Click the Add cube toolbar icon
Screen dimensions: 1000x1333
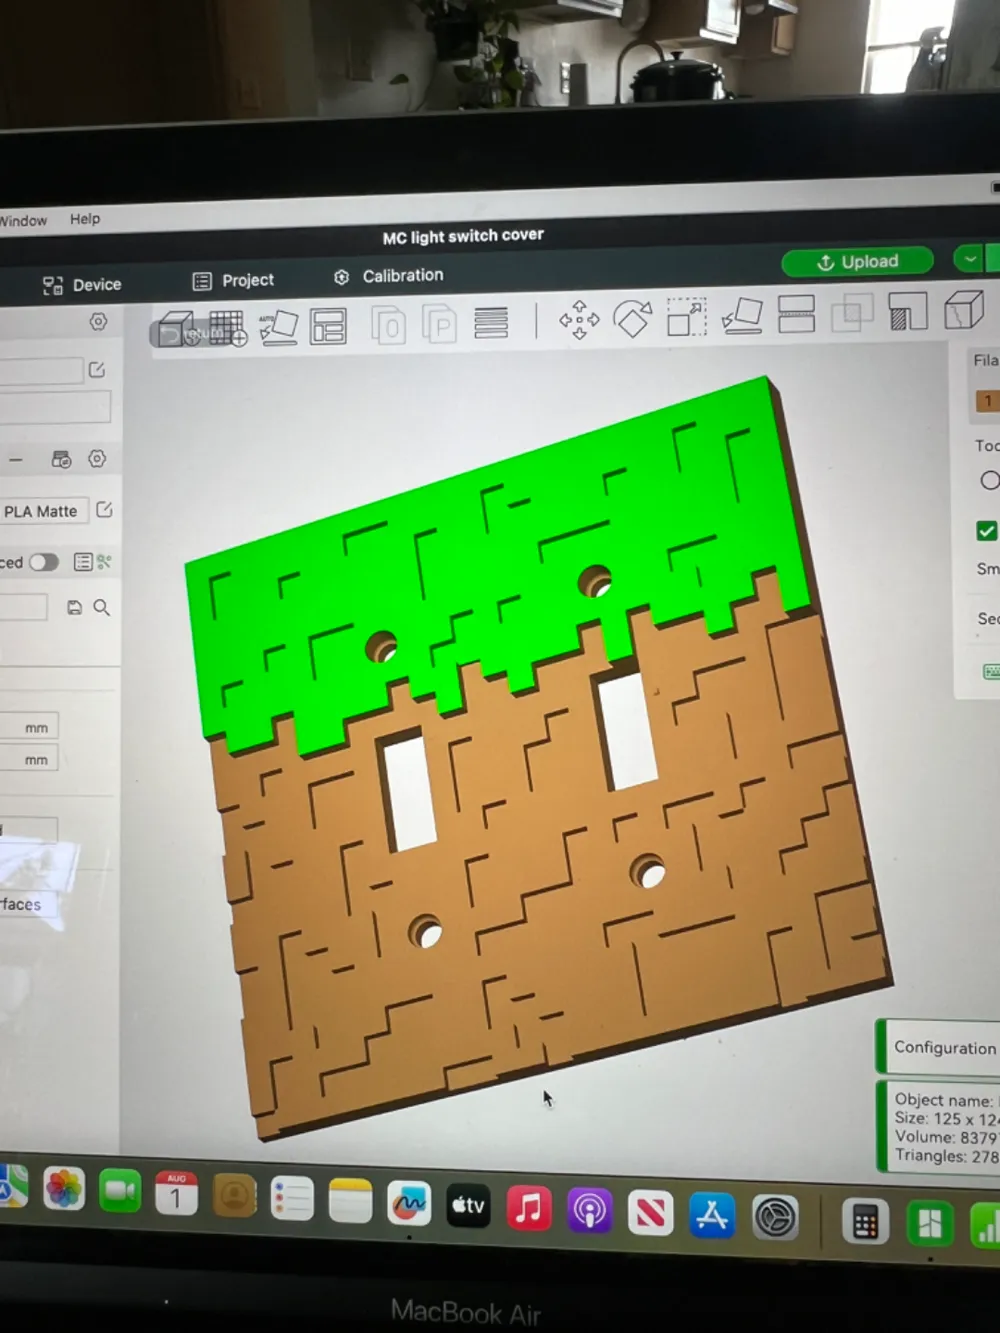point(177,329)
